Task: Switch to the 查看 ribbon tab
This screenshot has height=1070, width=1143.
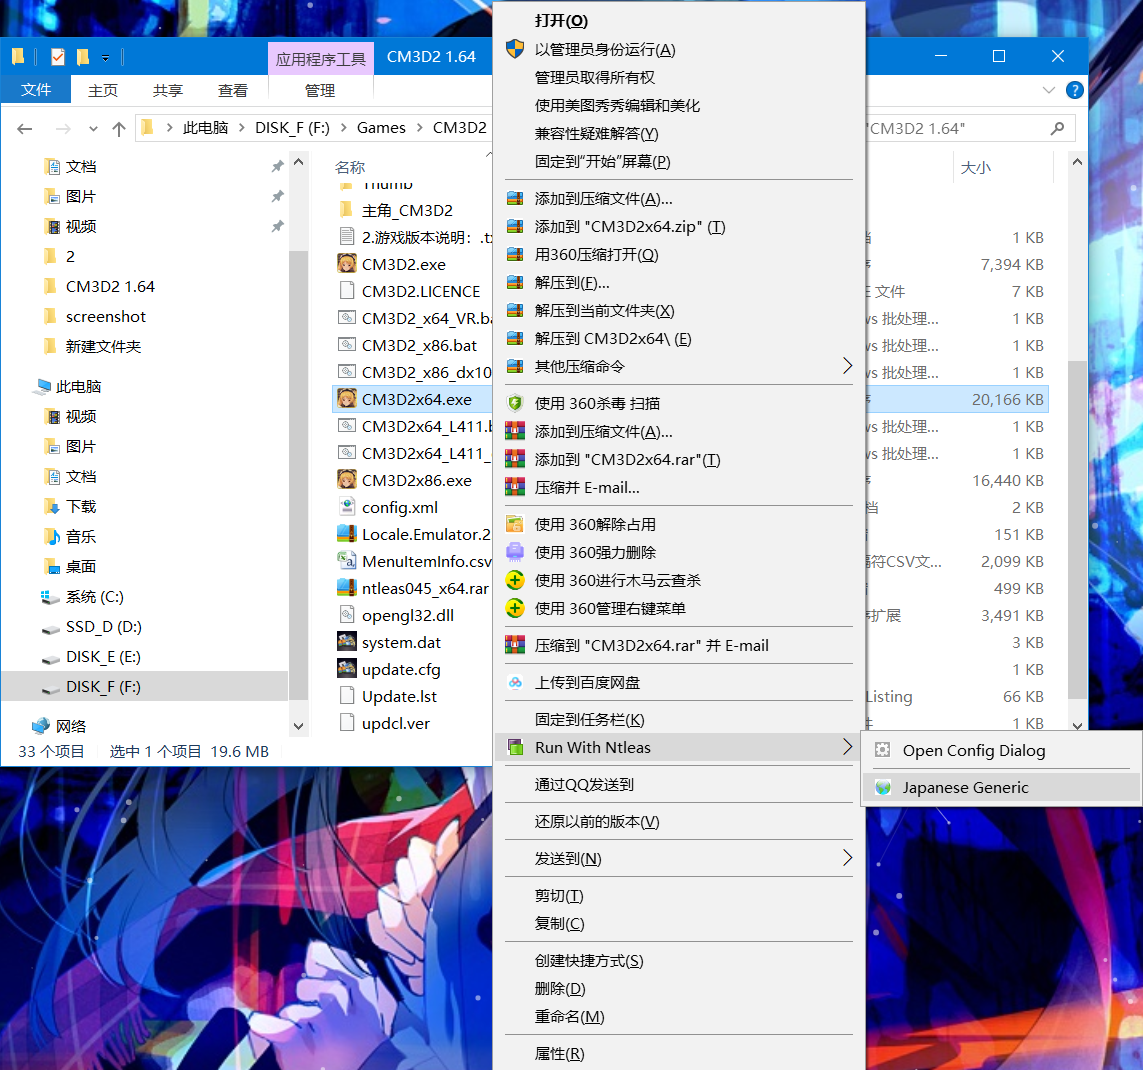Action: tap(233, 90)
